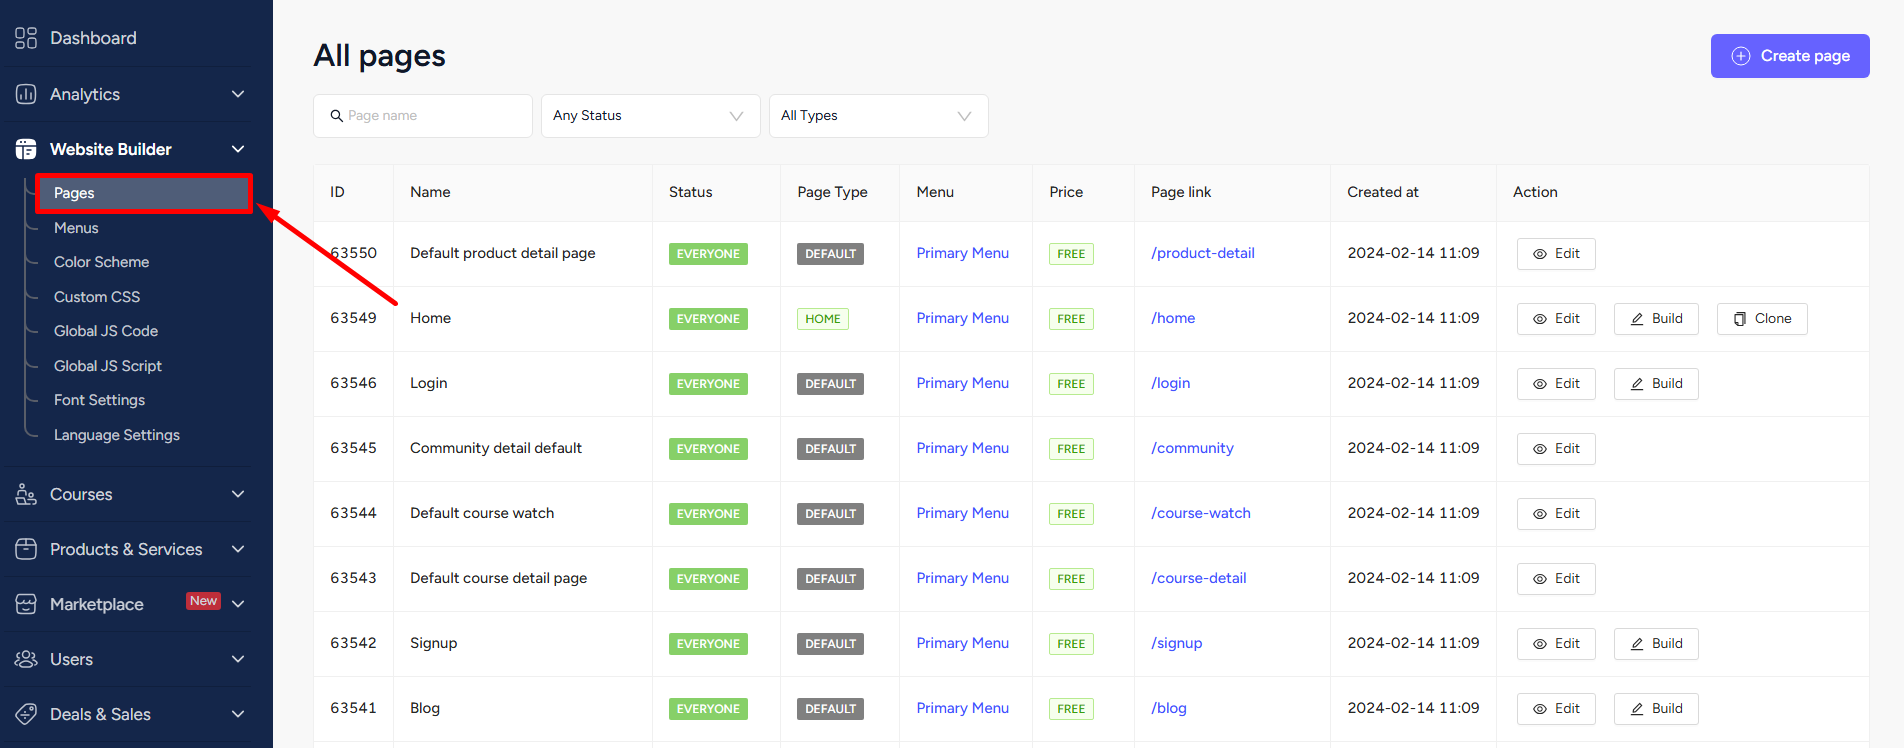Screen dimensions: 1904x748
Task: Open Custom CSS item
Action: click(97, 297)
